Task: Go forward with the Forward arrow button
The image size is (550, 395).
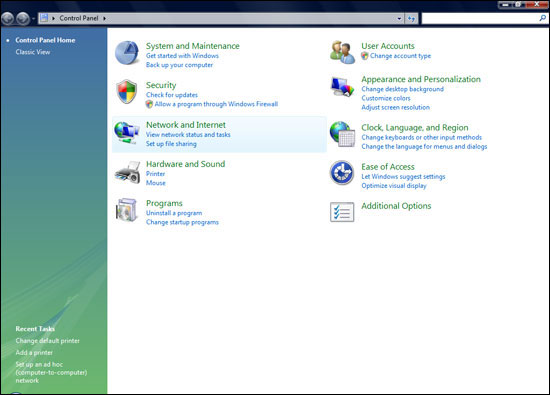Action: point(23,19)
